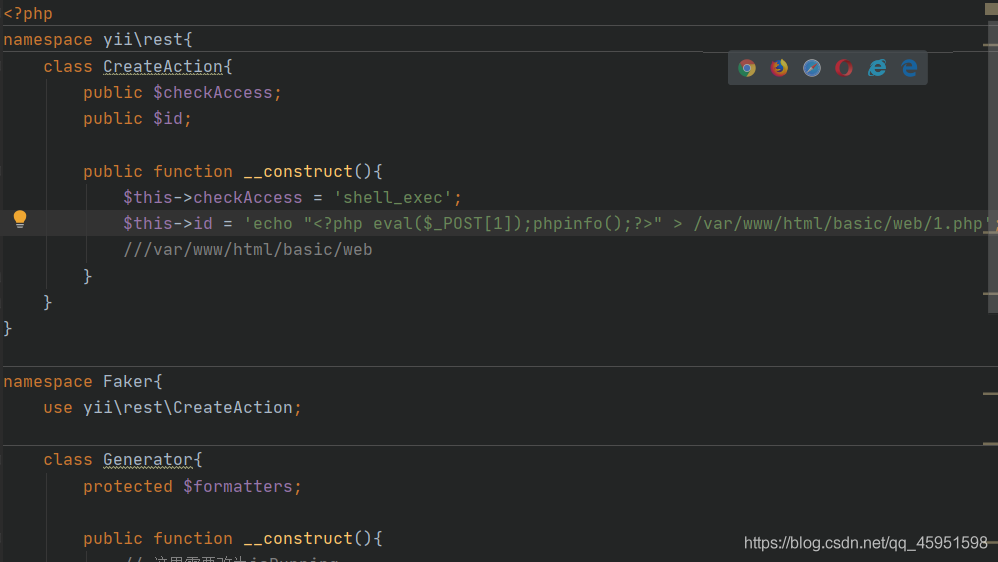This screenshot has width=998, height=562.
Task: Click the Generator class name
Action: coord(148,460)
